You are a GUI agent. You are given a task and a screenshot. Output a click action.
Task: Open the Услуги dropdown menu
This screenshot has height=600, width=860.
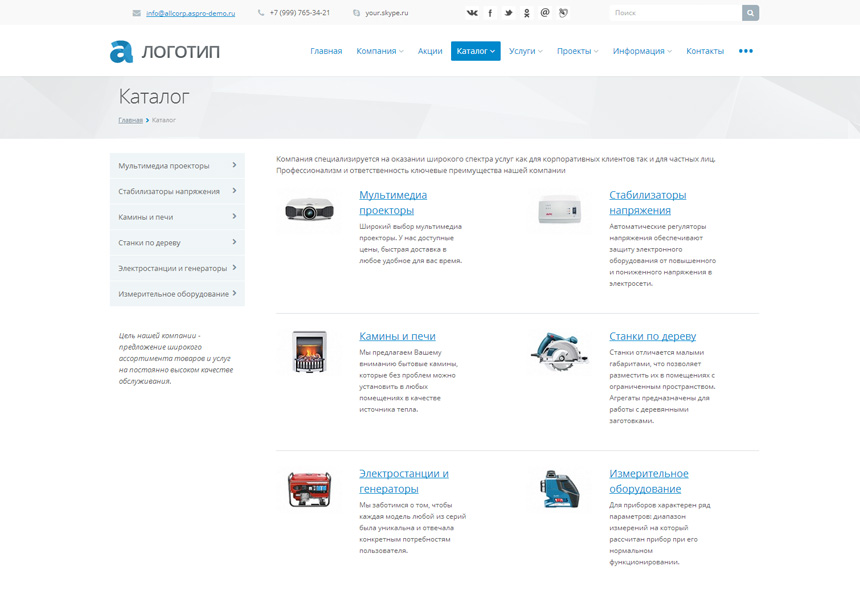pyautogui.click(x=525, y=51)
